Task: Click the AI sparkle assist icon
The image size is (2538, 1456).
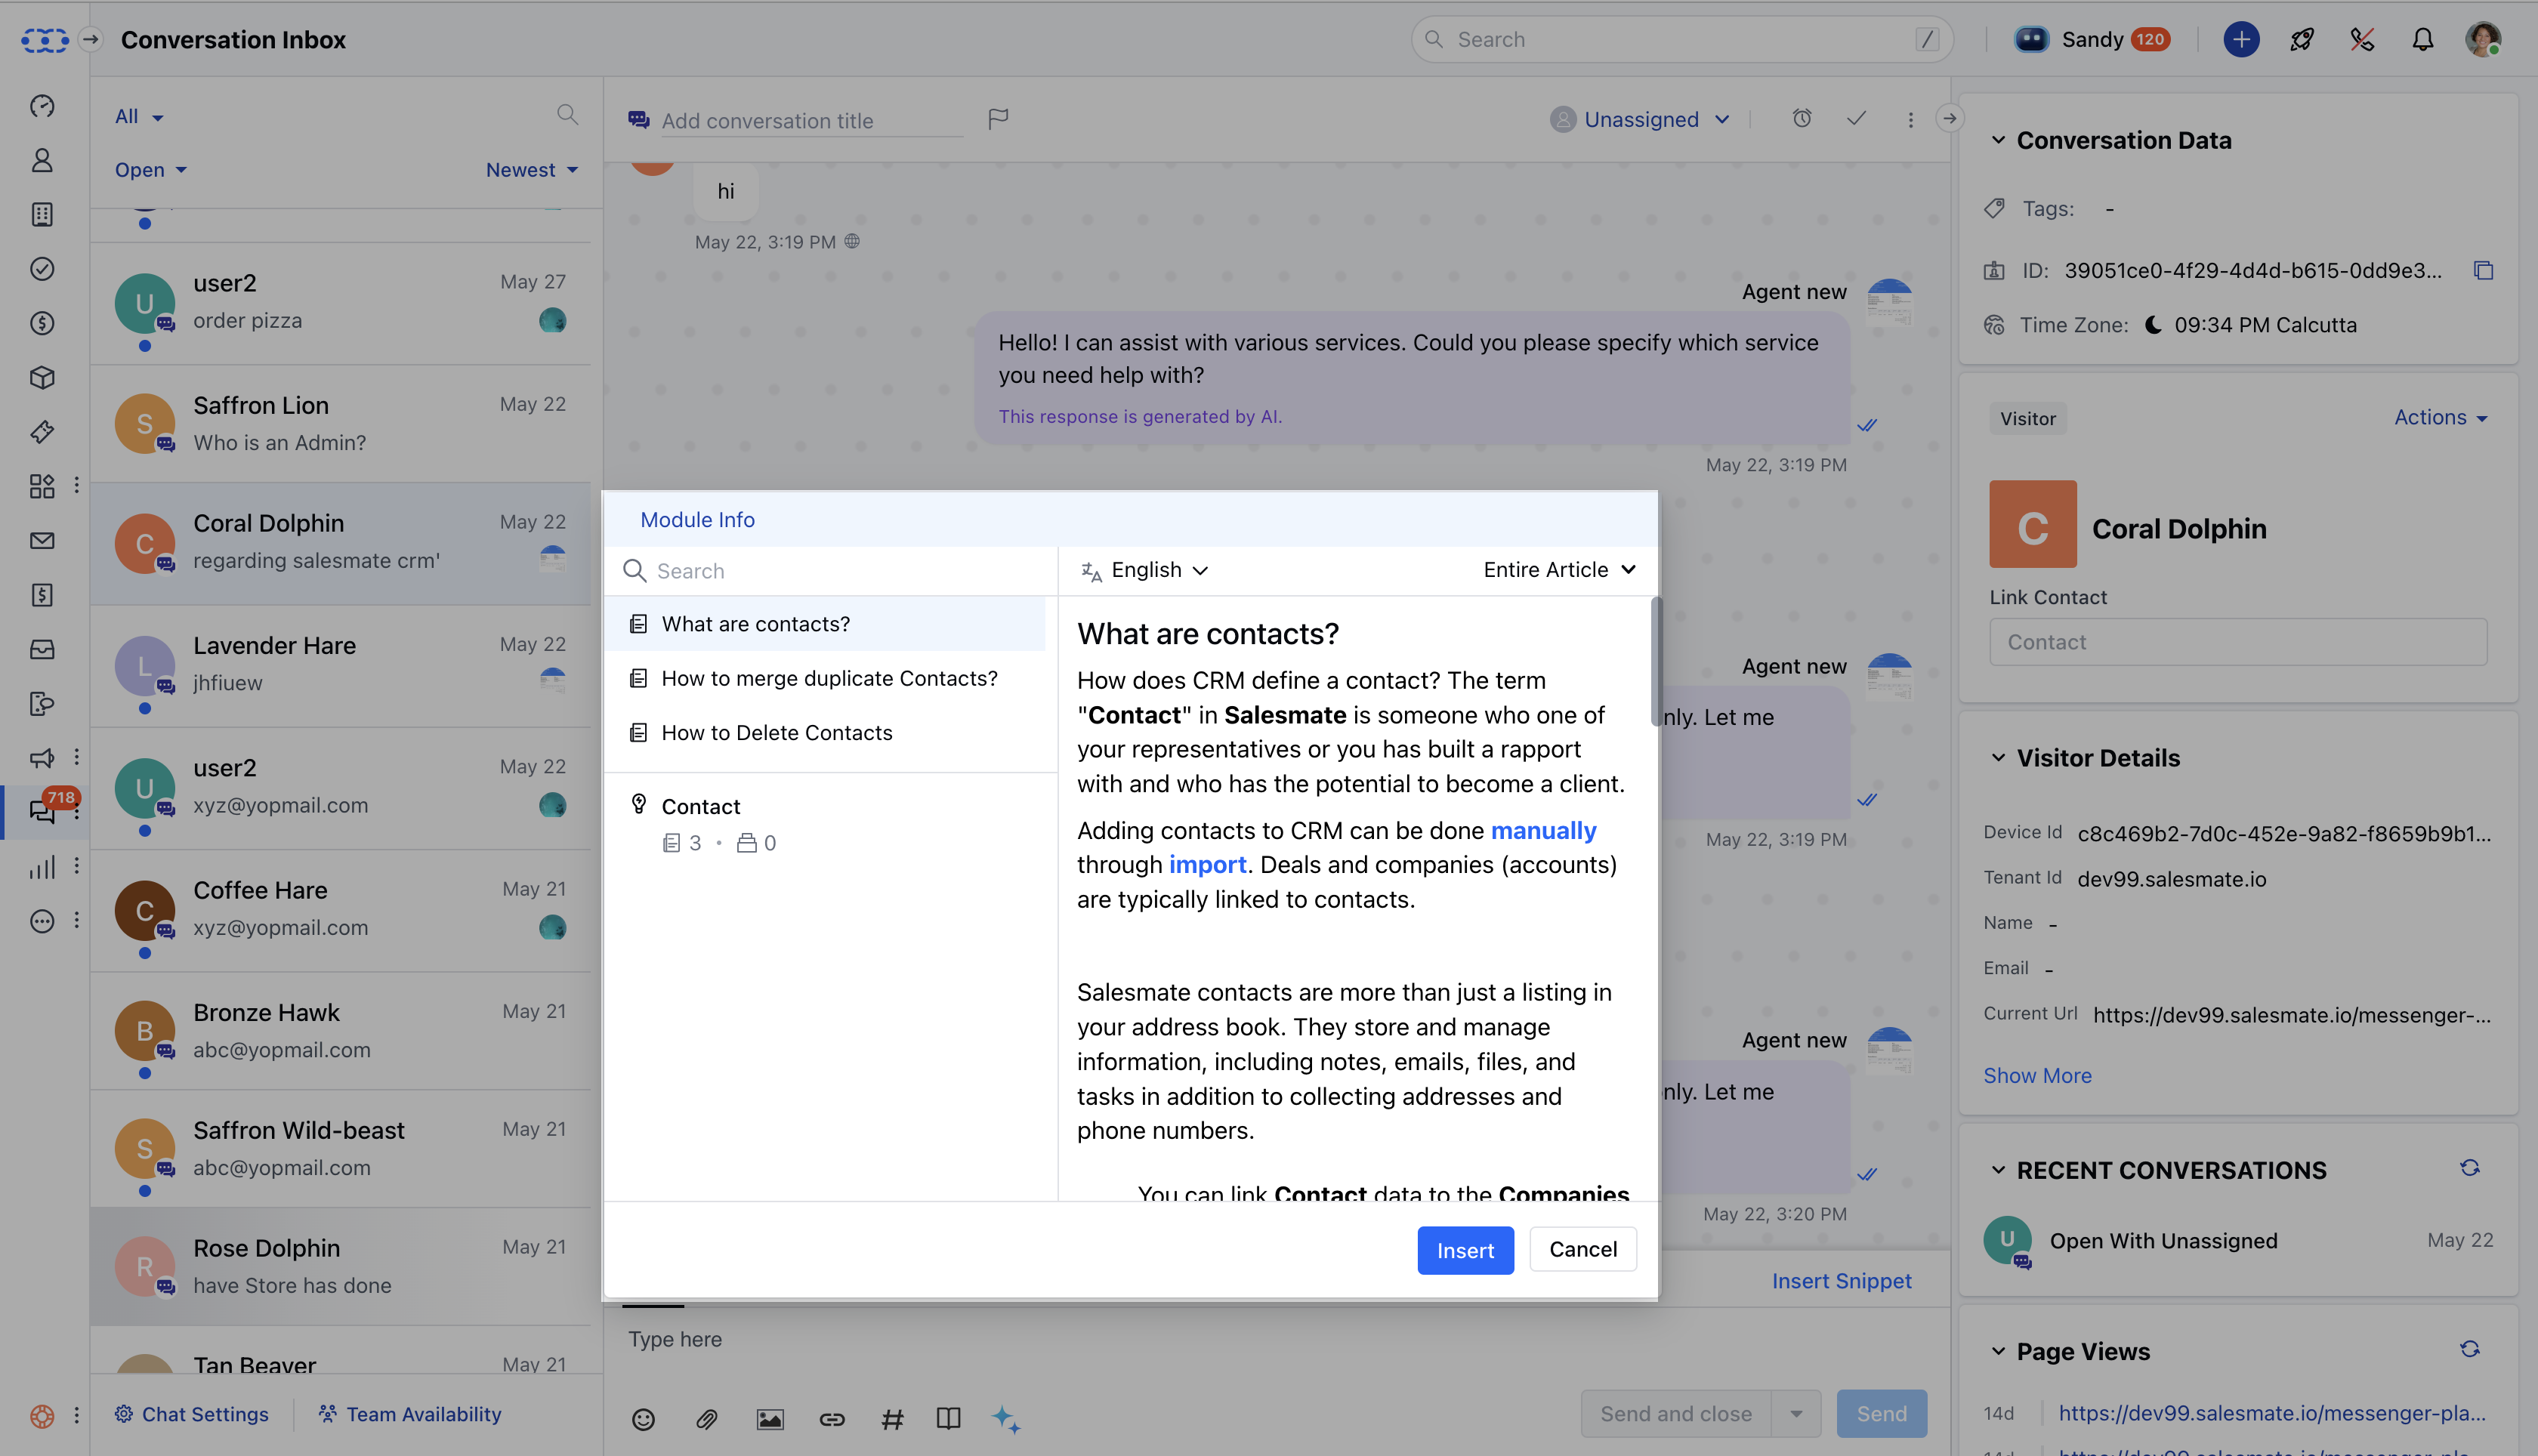Action: tap(1006, 1419)
